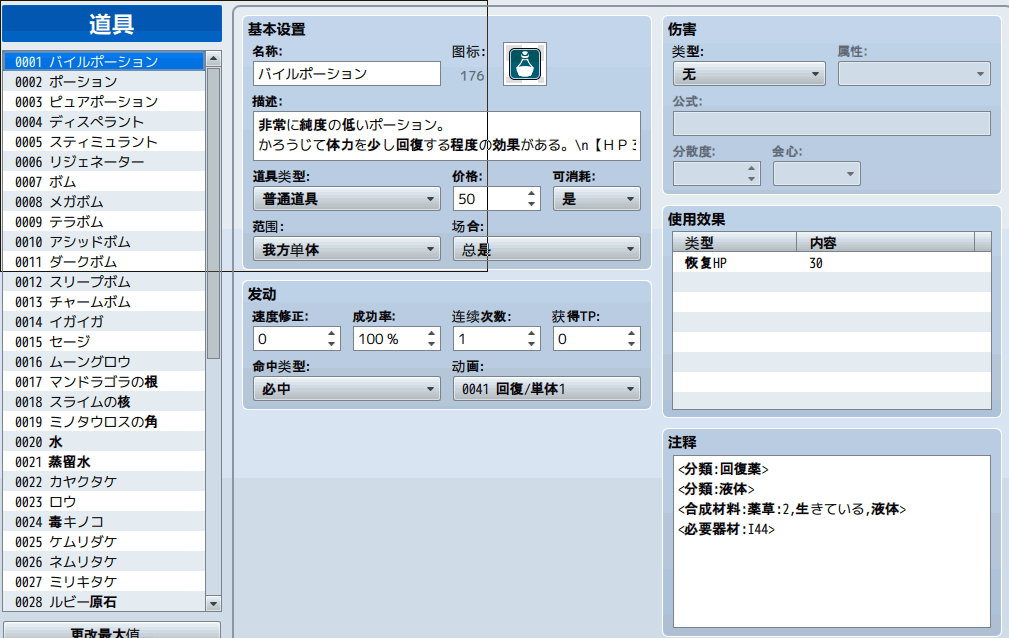Open the 范围 dropdown showing 我方单体
The height and width of the screenshot is (638, 1009).
346,249
